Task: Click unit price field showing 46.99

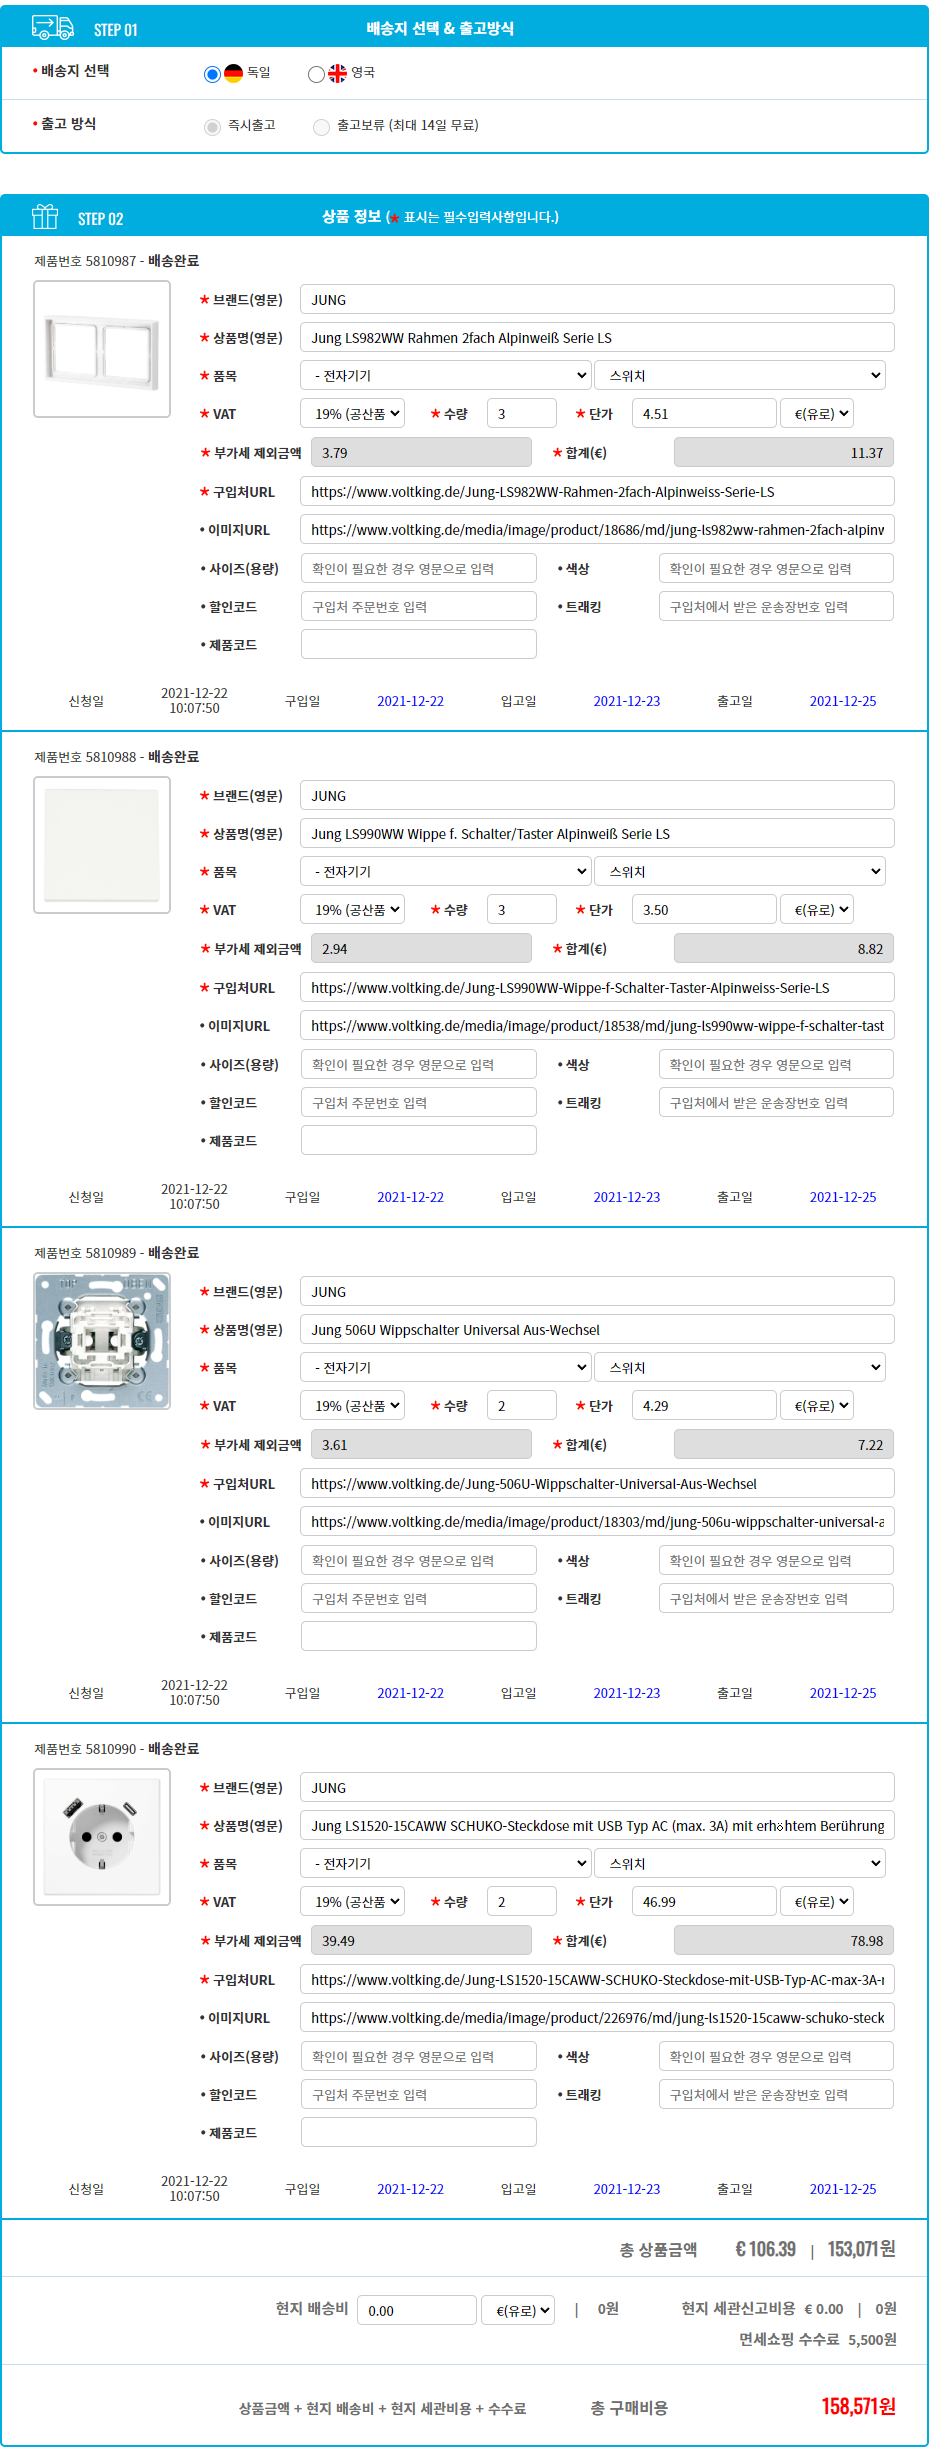Action: pyautogui.click(x=704, y=1901)
